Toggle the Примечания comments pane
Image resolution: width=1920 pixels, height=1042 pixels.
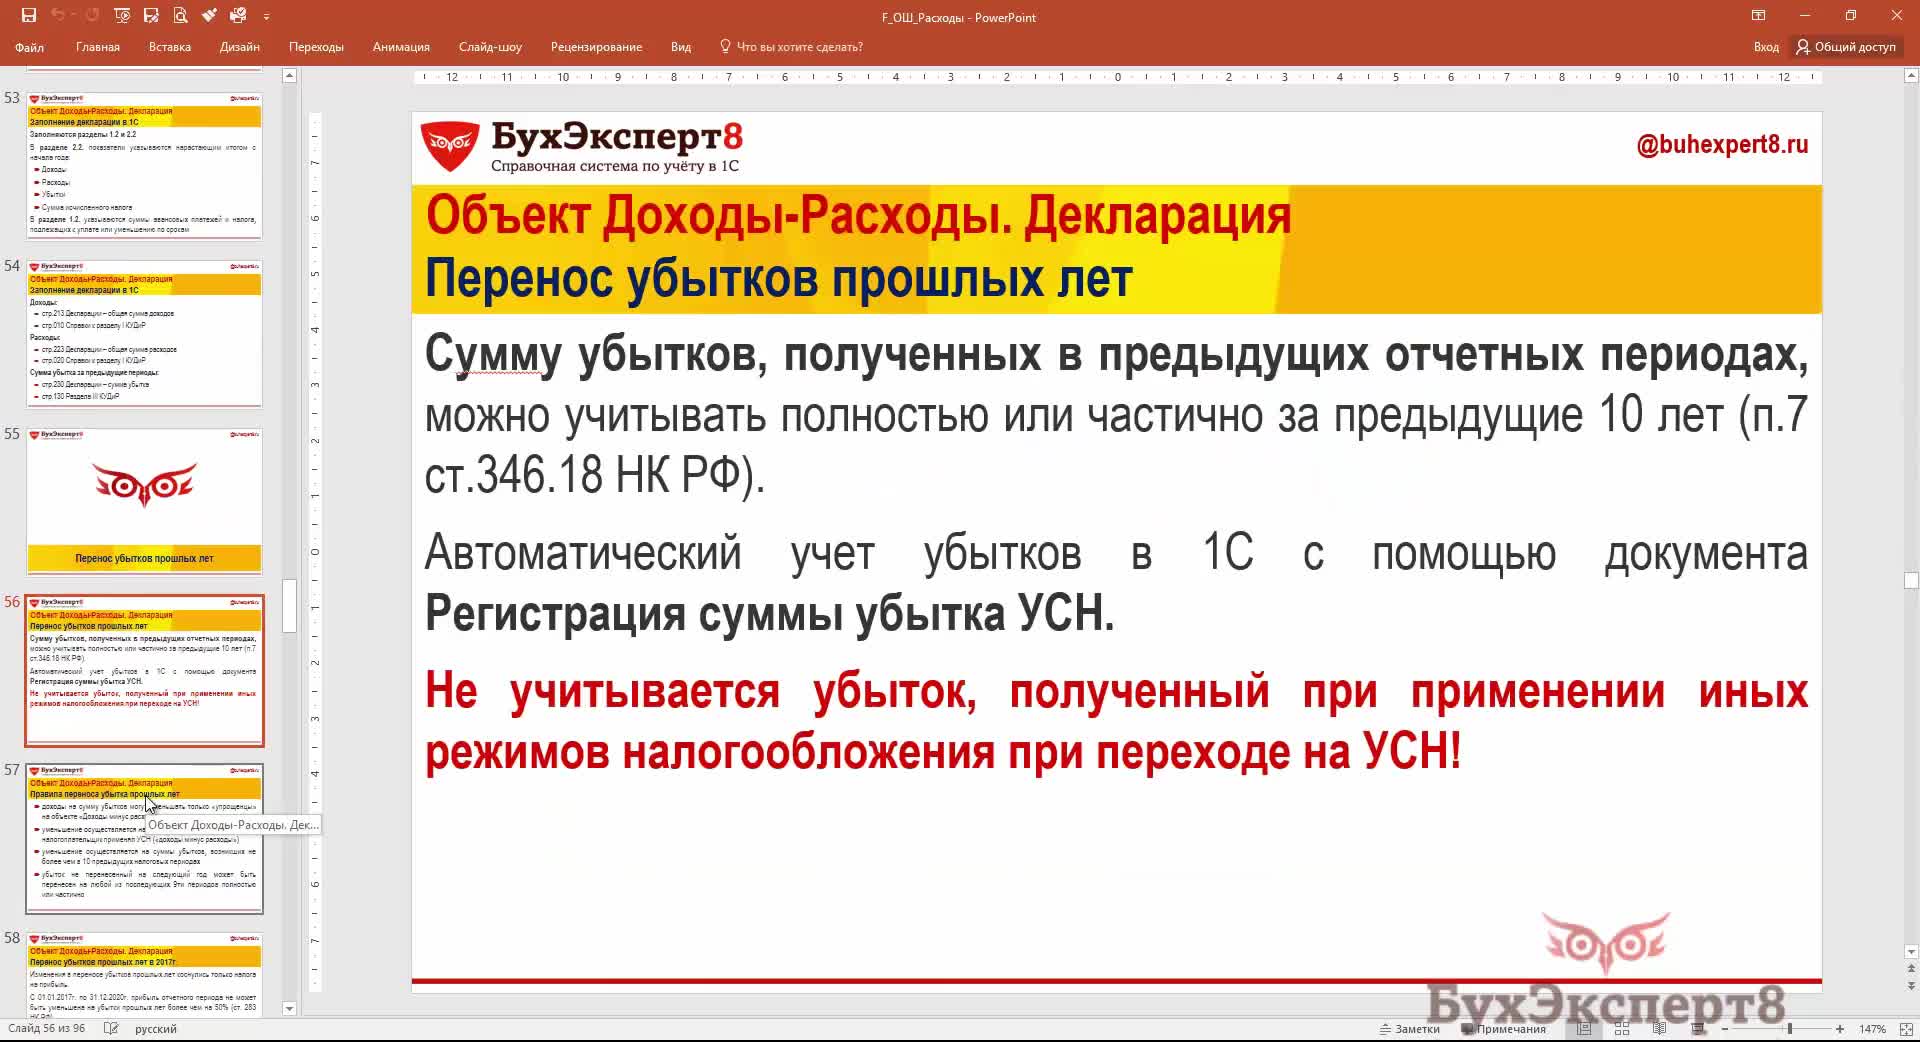click(1503, 1028)
